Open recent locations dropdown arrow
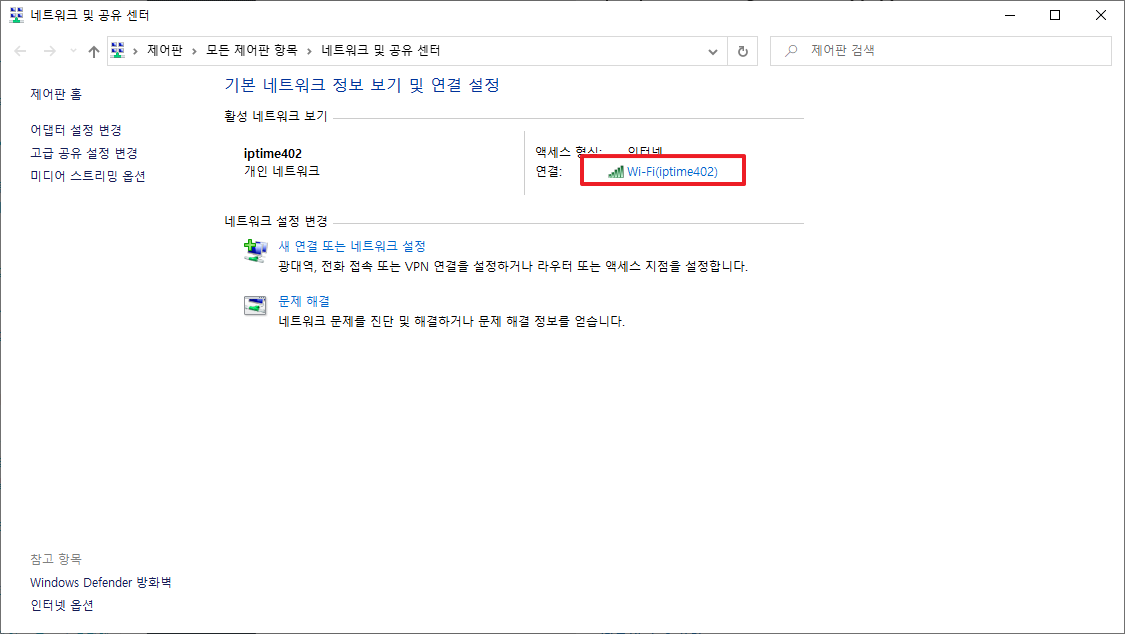This screenshot has width=1125, height=634. 73,51
